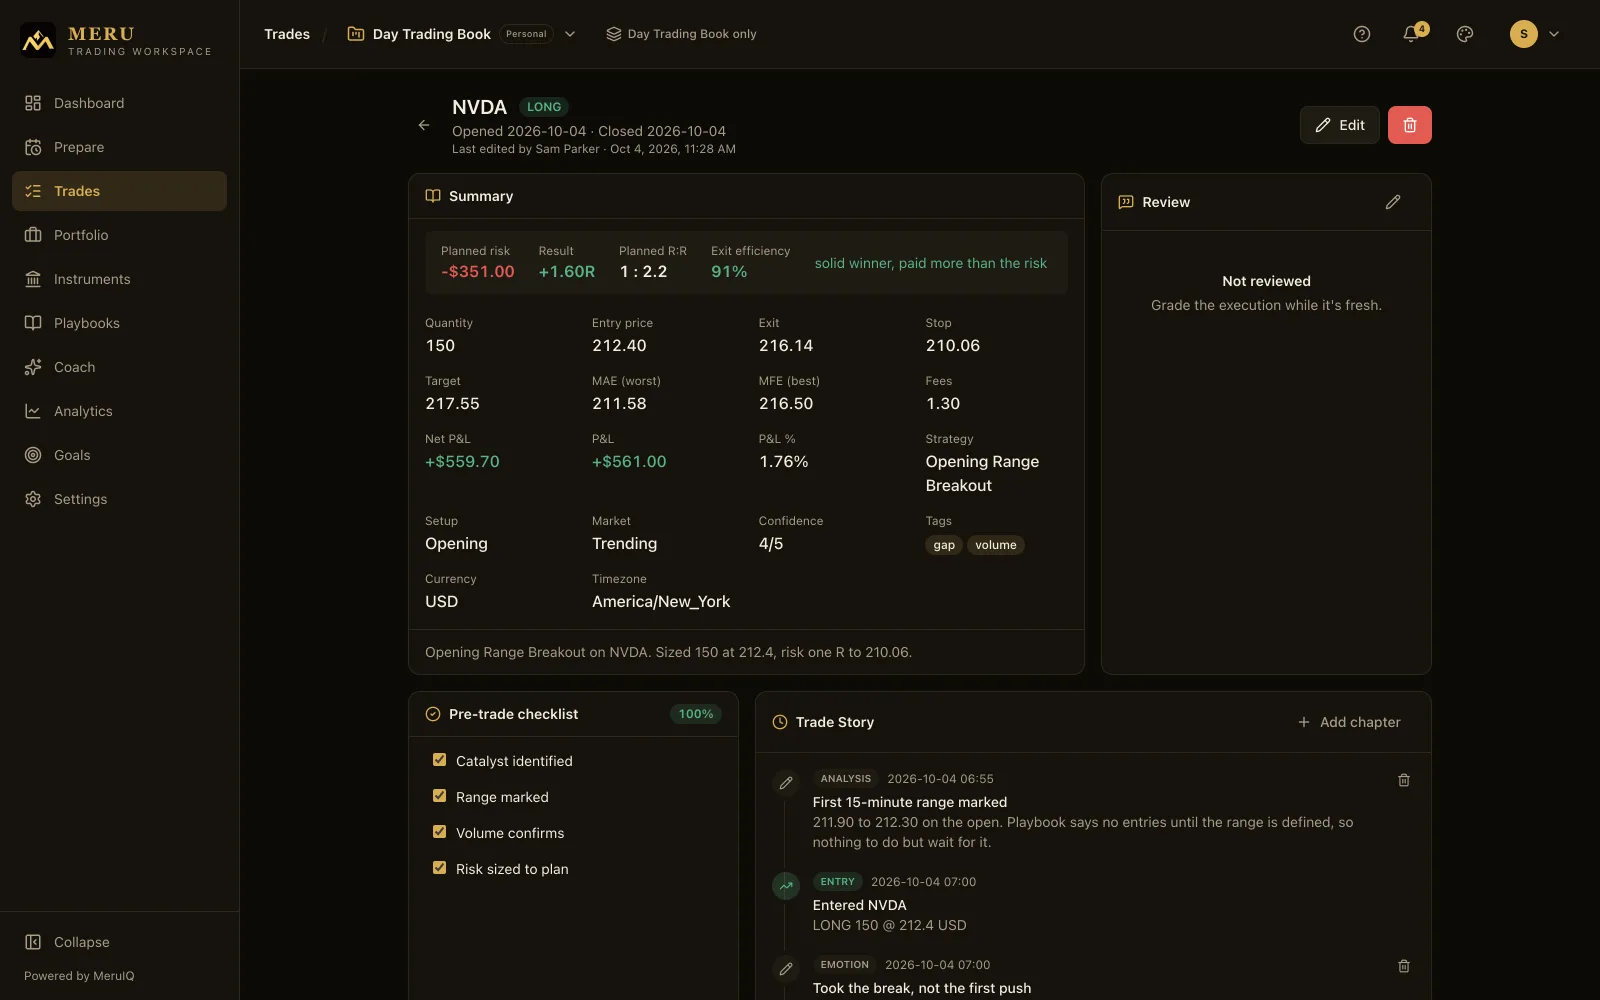
Task: Uncheck Range marked
Action: [x=439, y=796]
